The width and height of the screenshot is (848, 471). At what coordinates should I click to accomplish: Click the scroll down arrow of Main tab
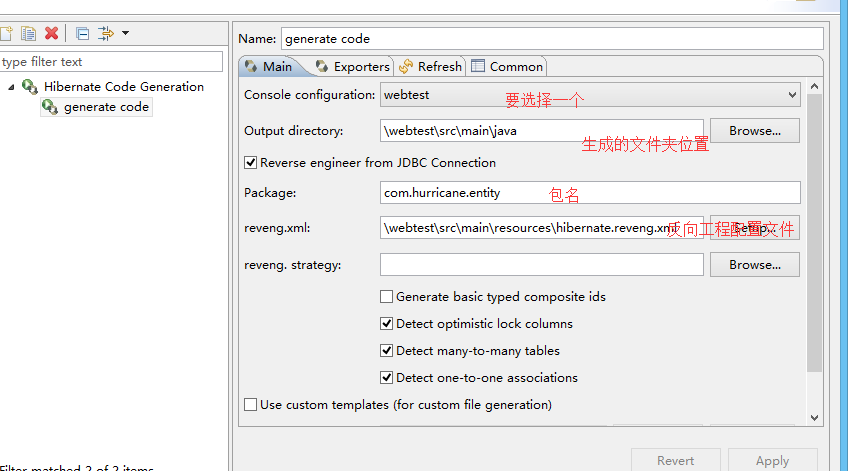tap(814, 418)
